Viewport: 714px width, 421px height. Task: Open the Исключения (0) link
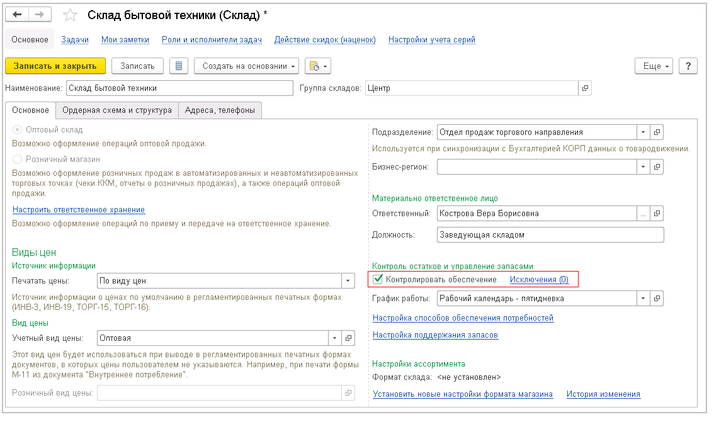(x=538, y=279)
